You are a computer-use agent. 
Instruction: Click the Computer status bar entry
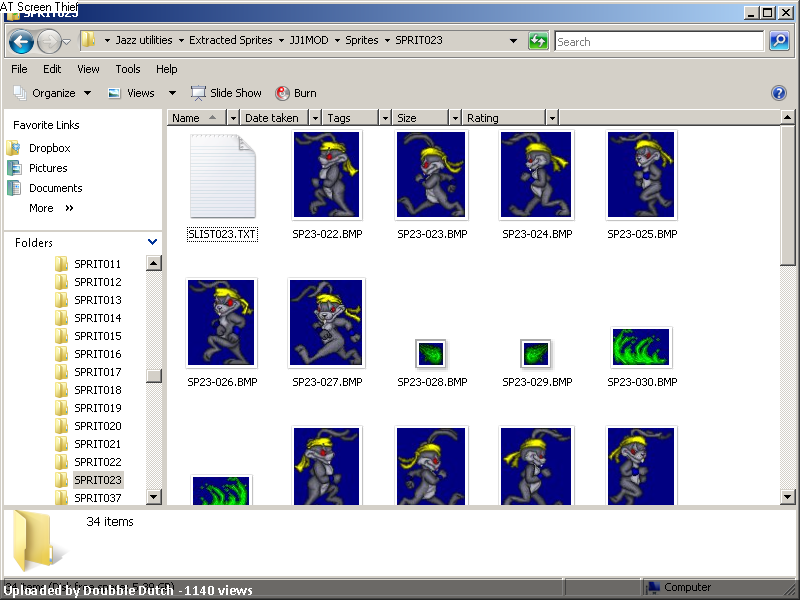coord(679,587)
